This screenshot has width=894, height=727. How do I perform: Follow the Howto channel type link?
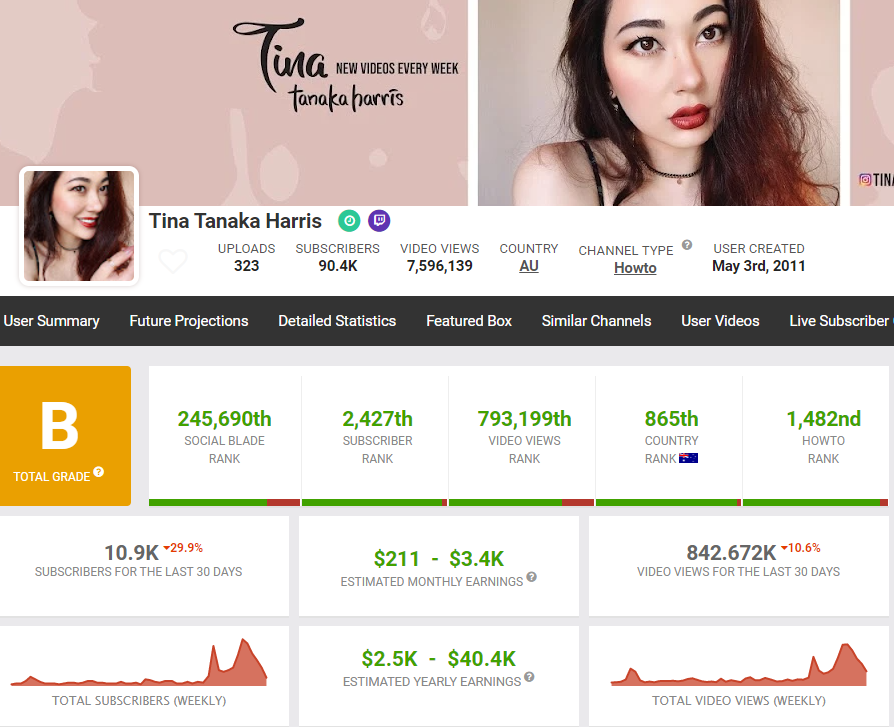(x=635, y=268)
